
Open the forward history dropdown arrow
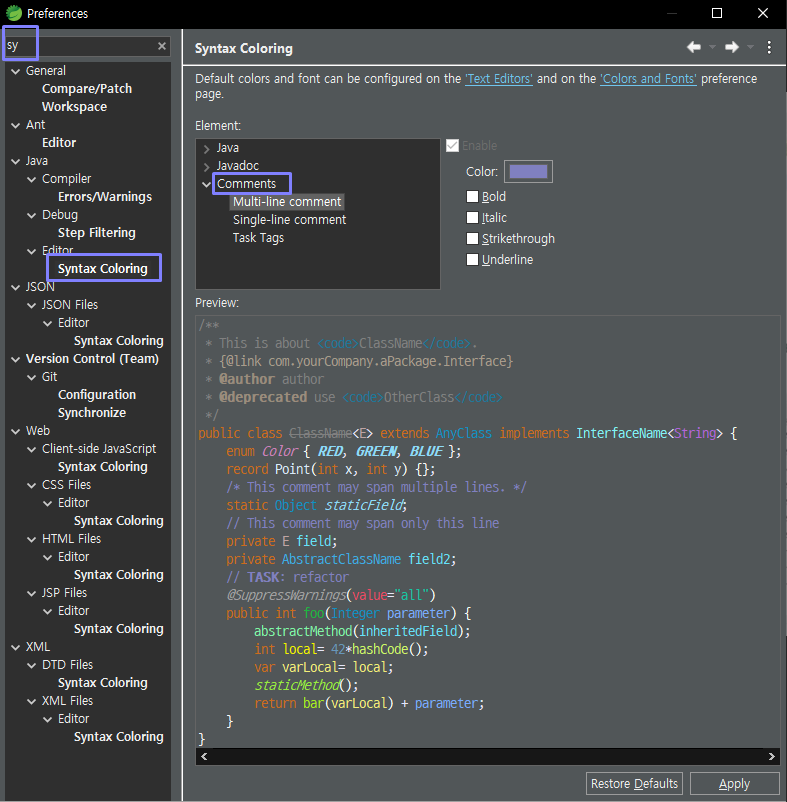click(750, 48)
